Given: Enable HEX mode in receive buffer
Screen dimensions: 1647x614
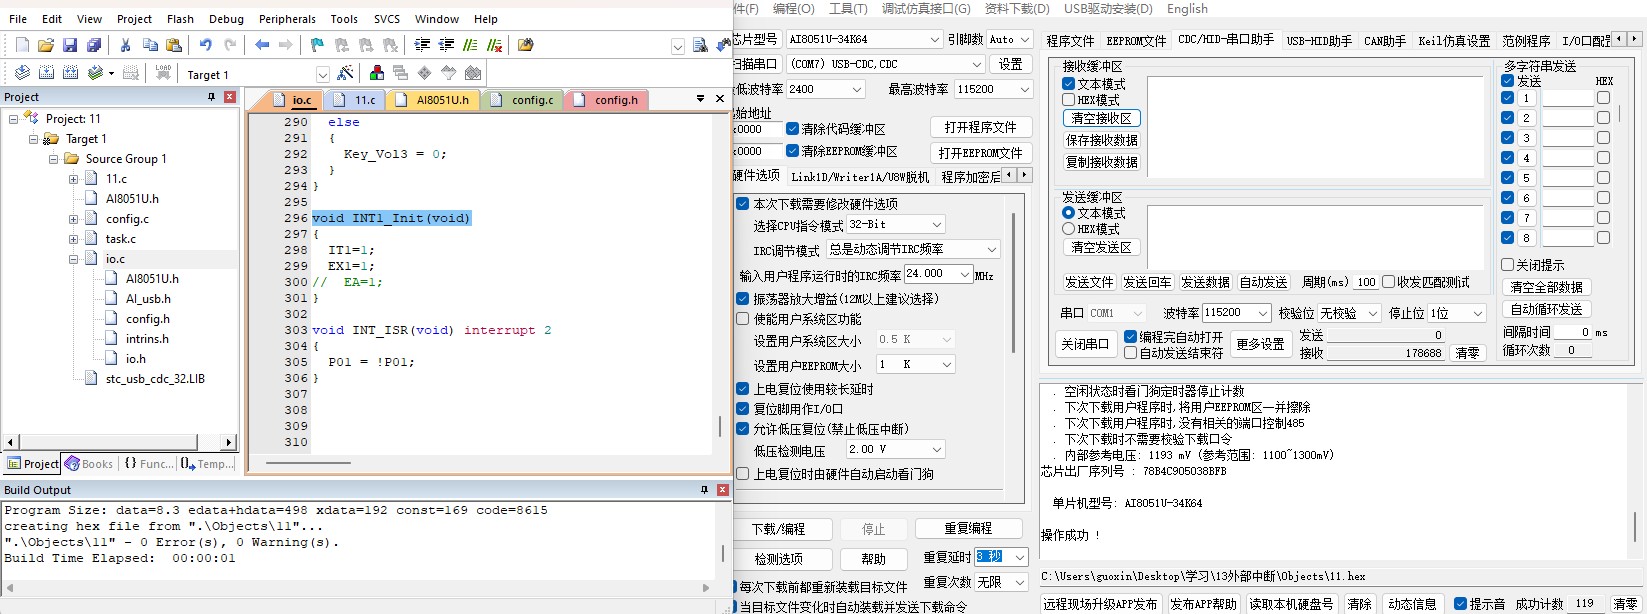Looking at the screenshot, I should point(1068,100).
